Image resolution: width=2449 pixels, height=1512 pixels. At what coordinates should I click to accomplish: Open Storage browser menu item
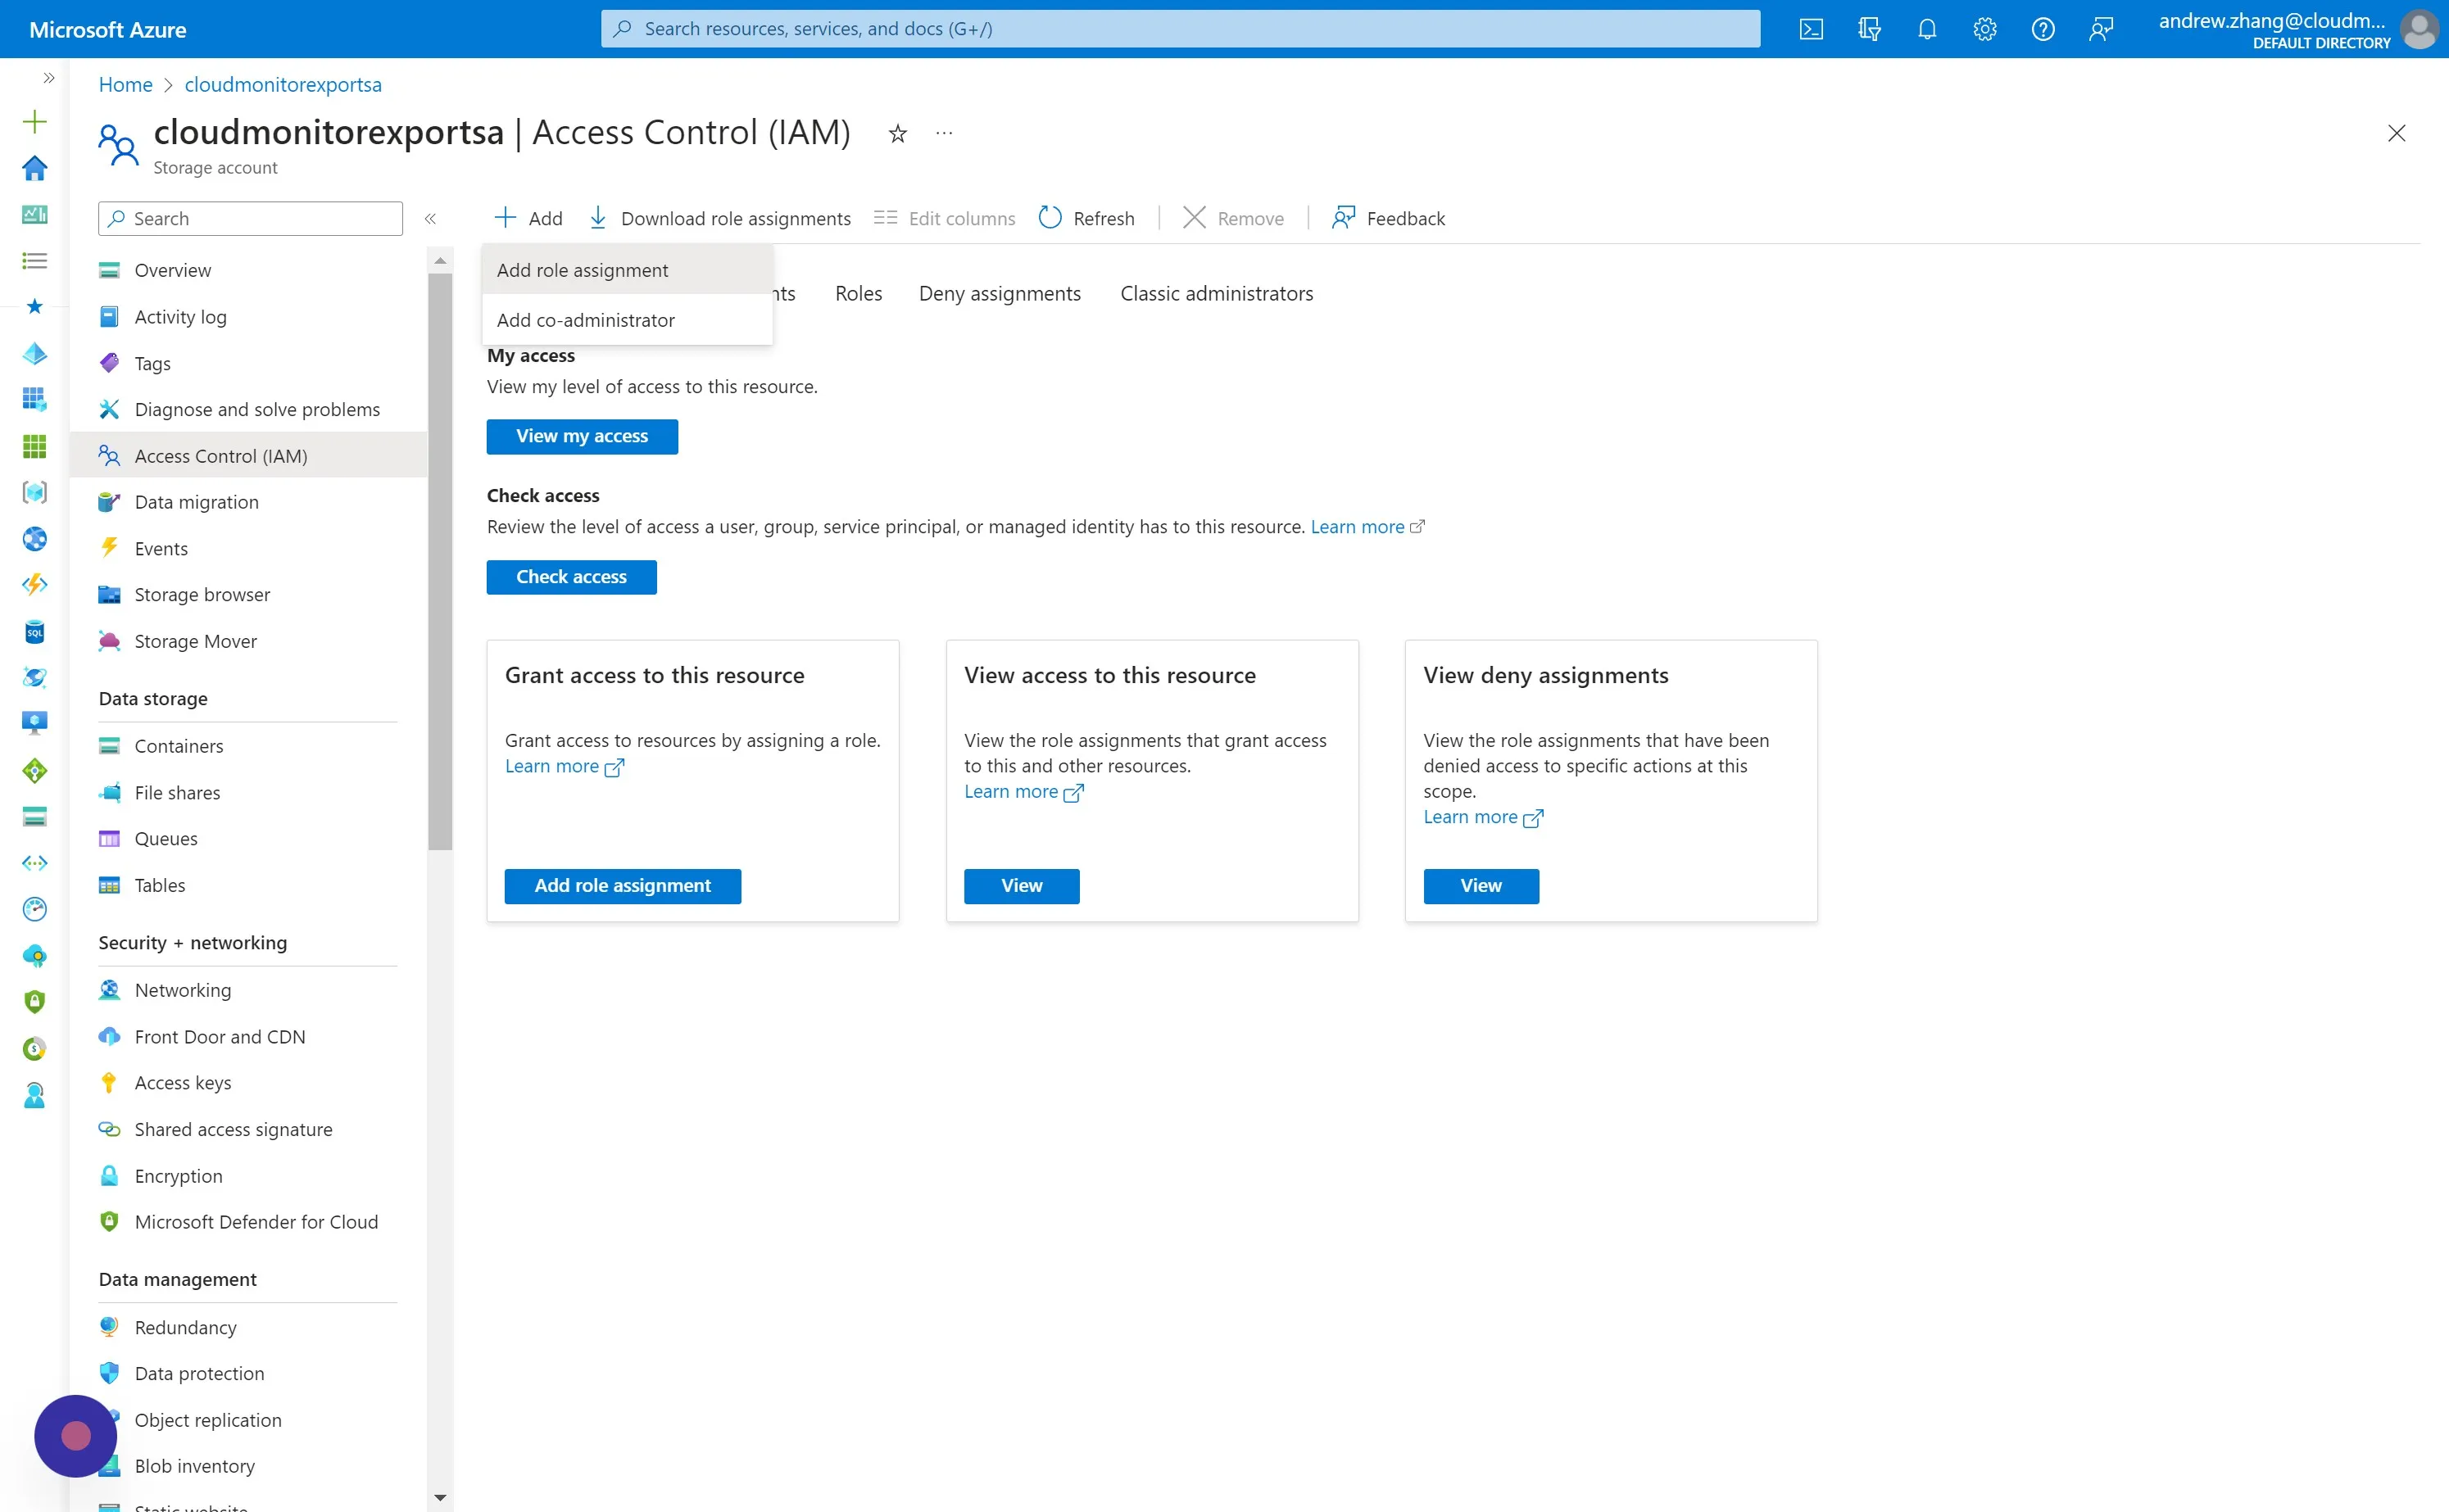click(x=248, y=595)
